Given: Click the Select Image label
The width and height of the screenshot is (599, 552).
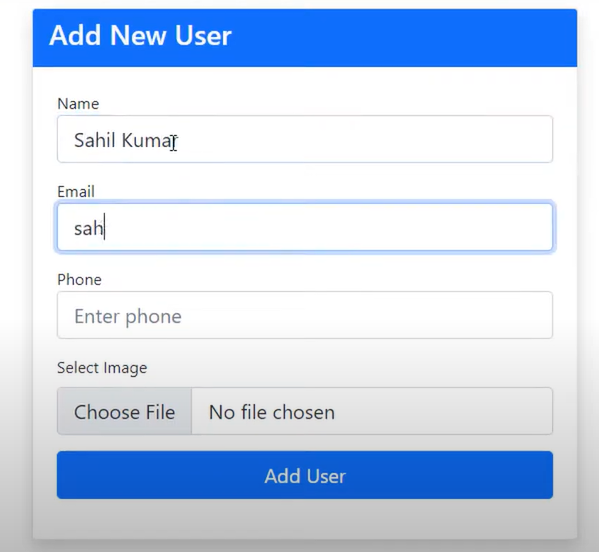Looking at the screenshot, I should [102, 367].
